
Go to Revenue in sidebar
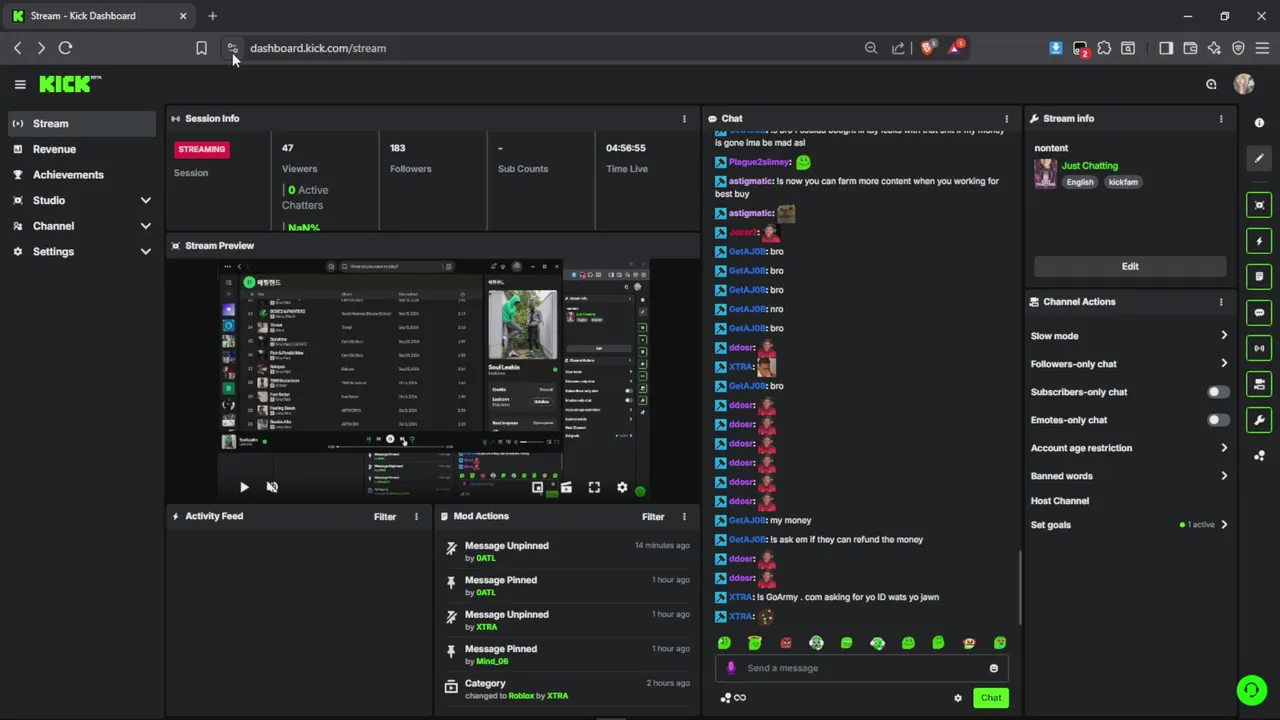[x=82, y=149]
